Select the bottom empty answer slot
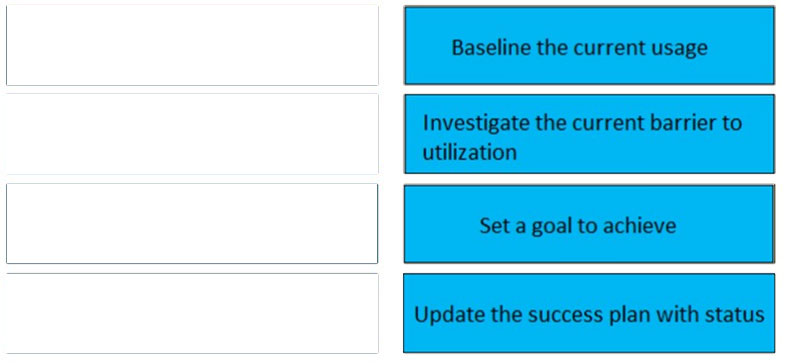Viewport: 788px width, 363px height. pos(192,313)
